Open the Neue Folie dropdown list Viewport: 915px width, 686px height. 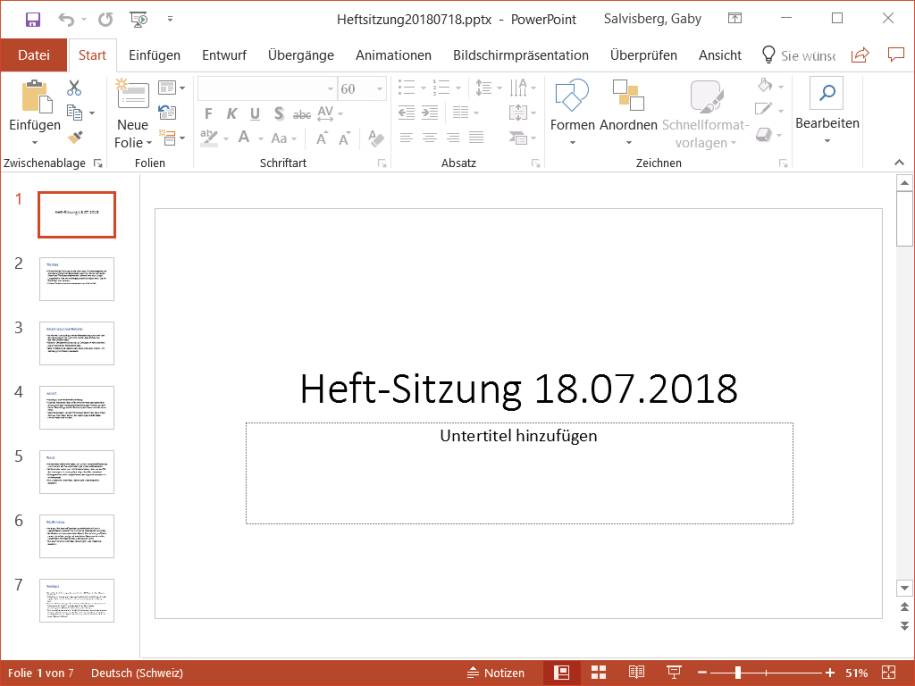pyautogui.click(x=149, y=142)
